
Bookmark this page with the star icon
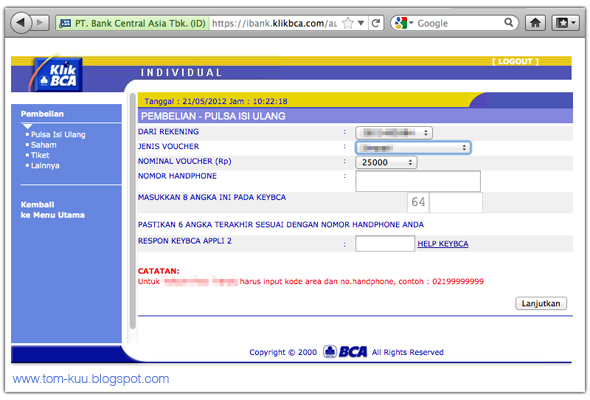tap(348, 23)
